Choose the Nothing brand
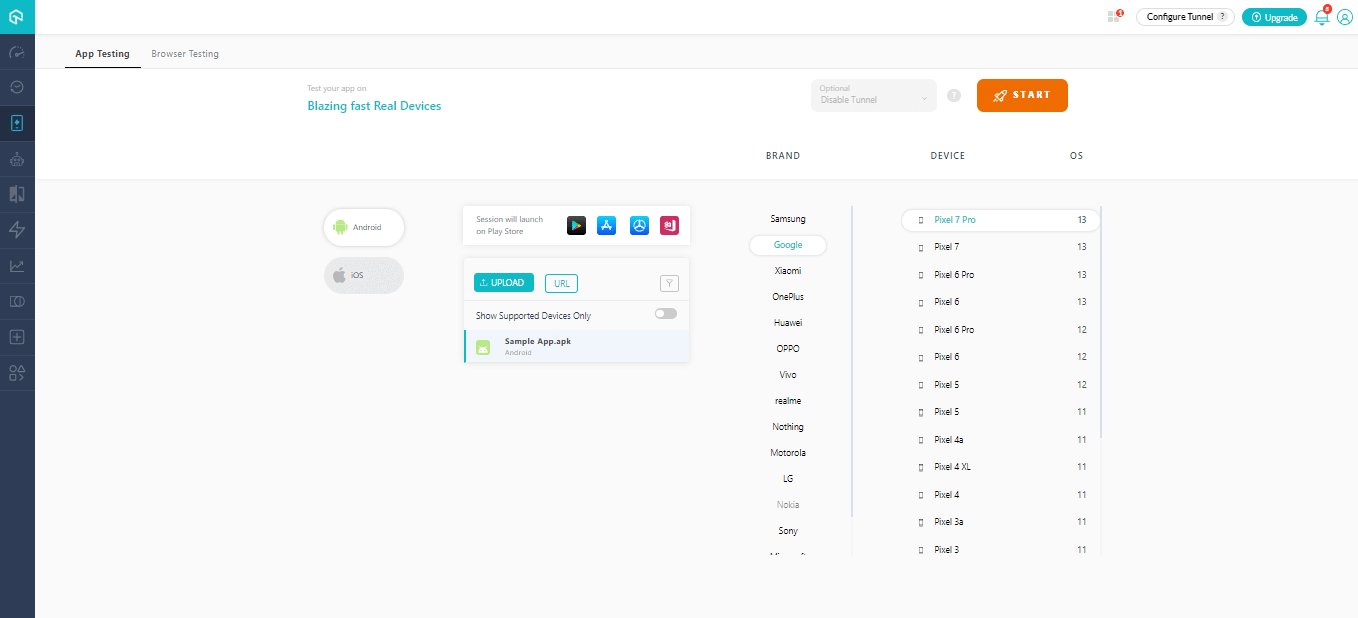The image size is (1358, 618). click(x=788, y=427)
